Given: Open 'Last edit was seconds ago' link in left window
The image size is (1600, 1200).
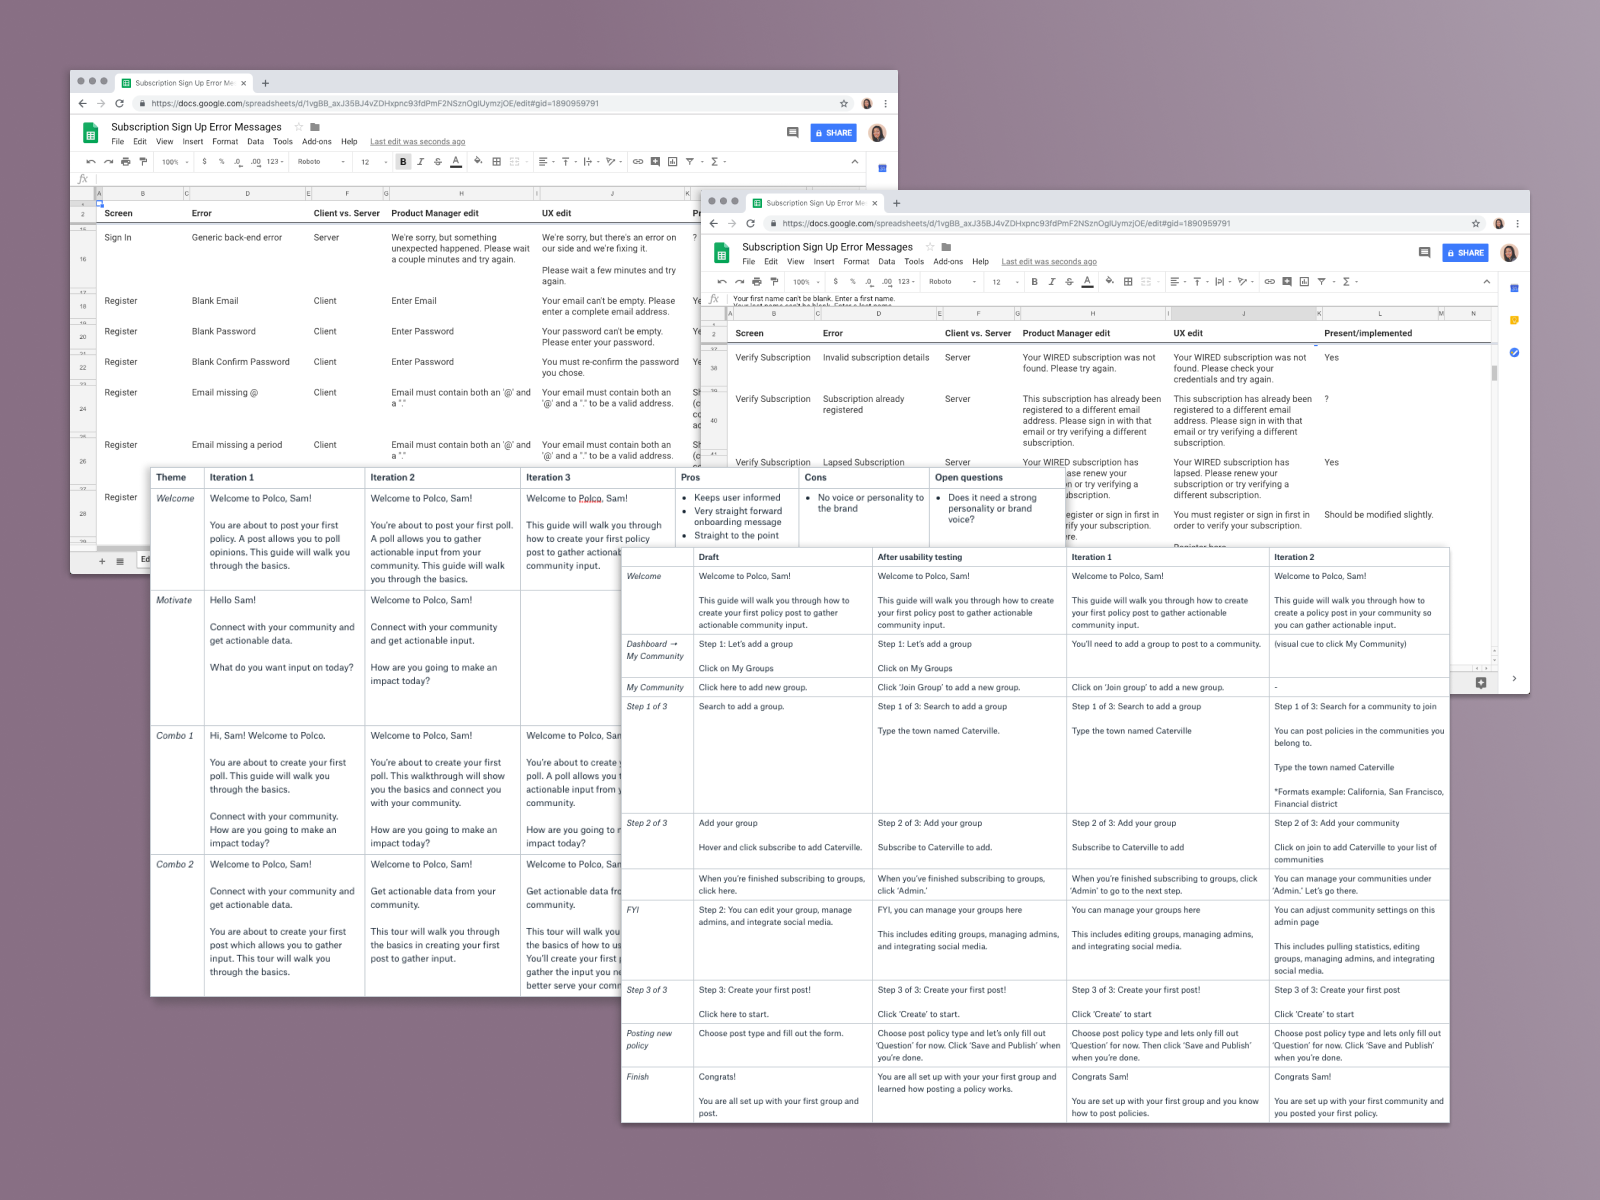Looking at the screenshot, I should coord(417,141).
